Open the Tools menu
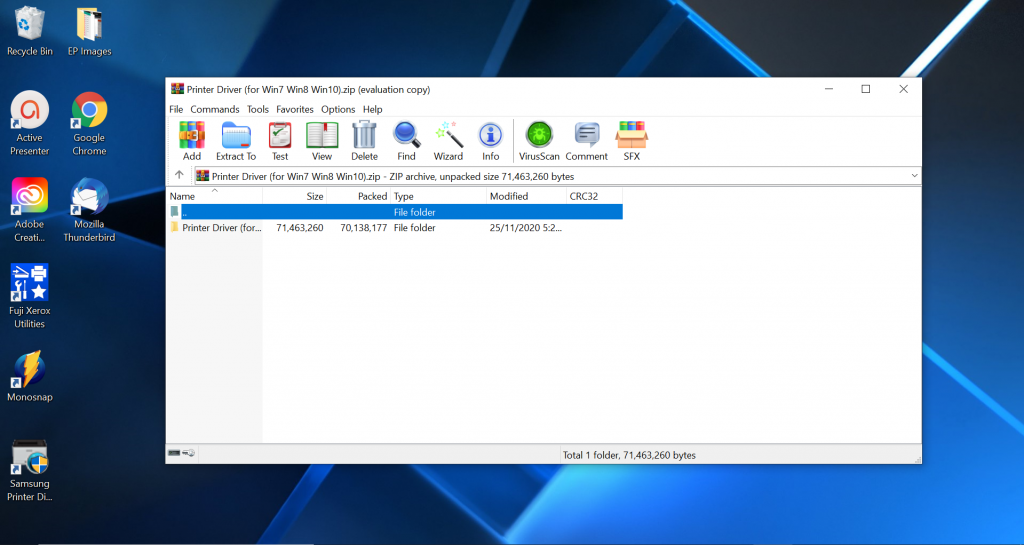Screen dimensions: 1024x545 coord(258,109)
